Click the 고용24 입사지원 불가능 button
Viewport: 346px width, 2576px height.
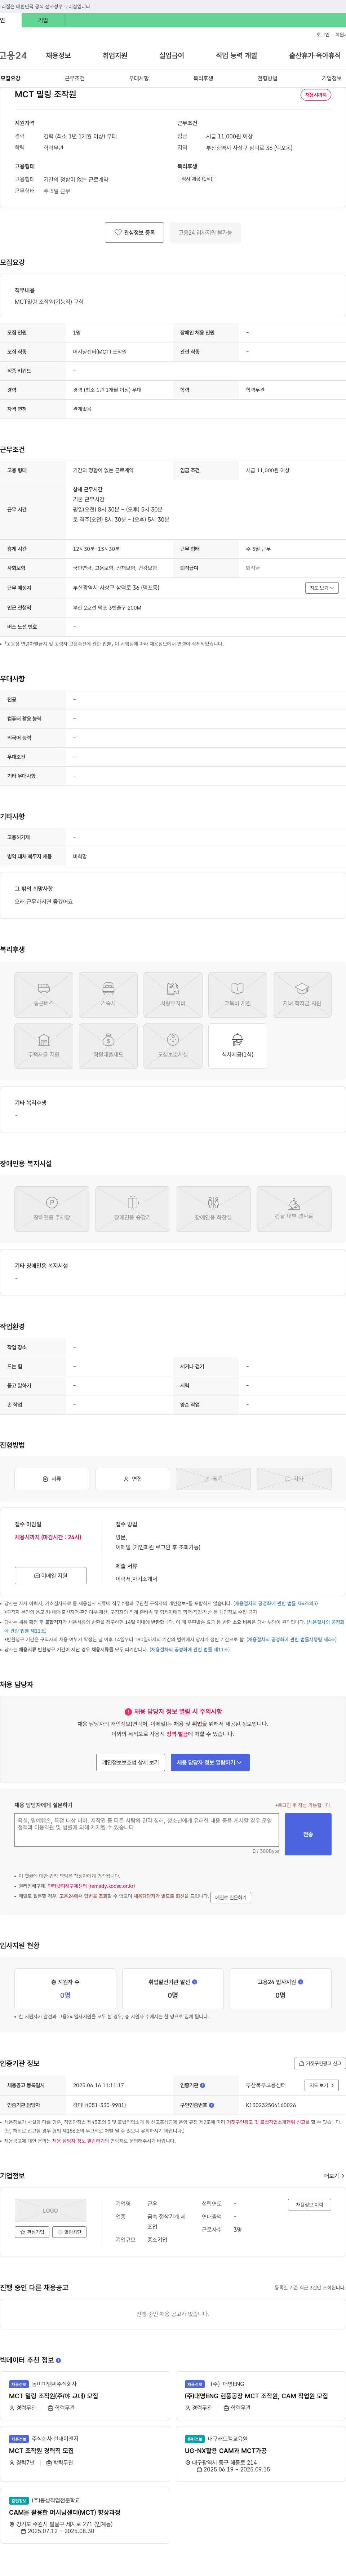tap(205, 232)
